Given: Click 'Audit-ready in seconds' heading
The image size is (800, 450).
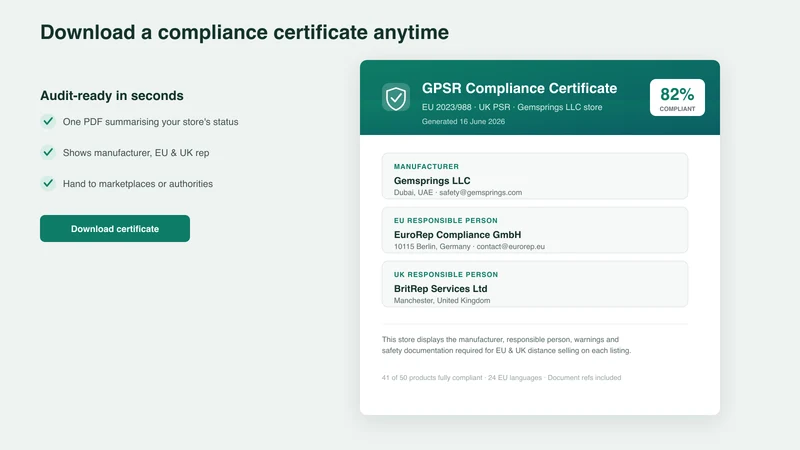Looking at the screenshot, I should pos(112,95).
